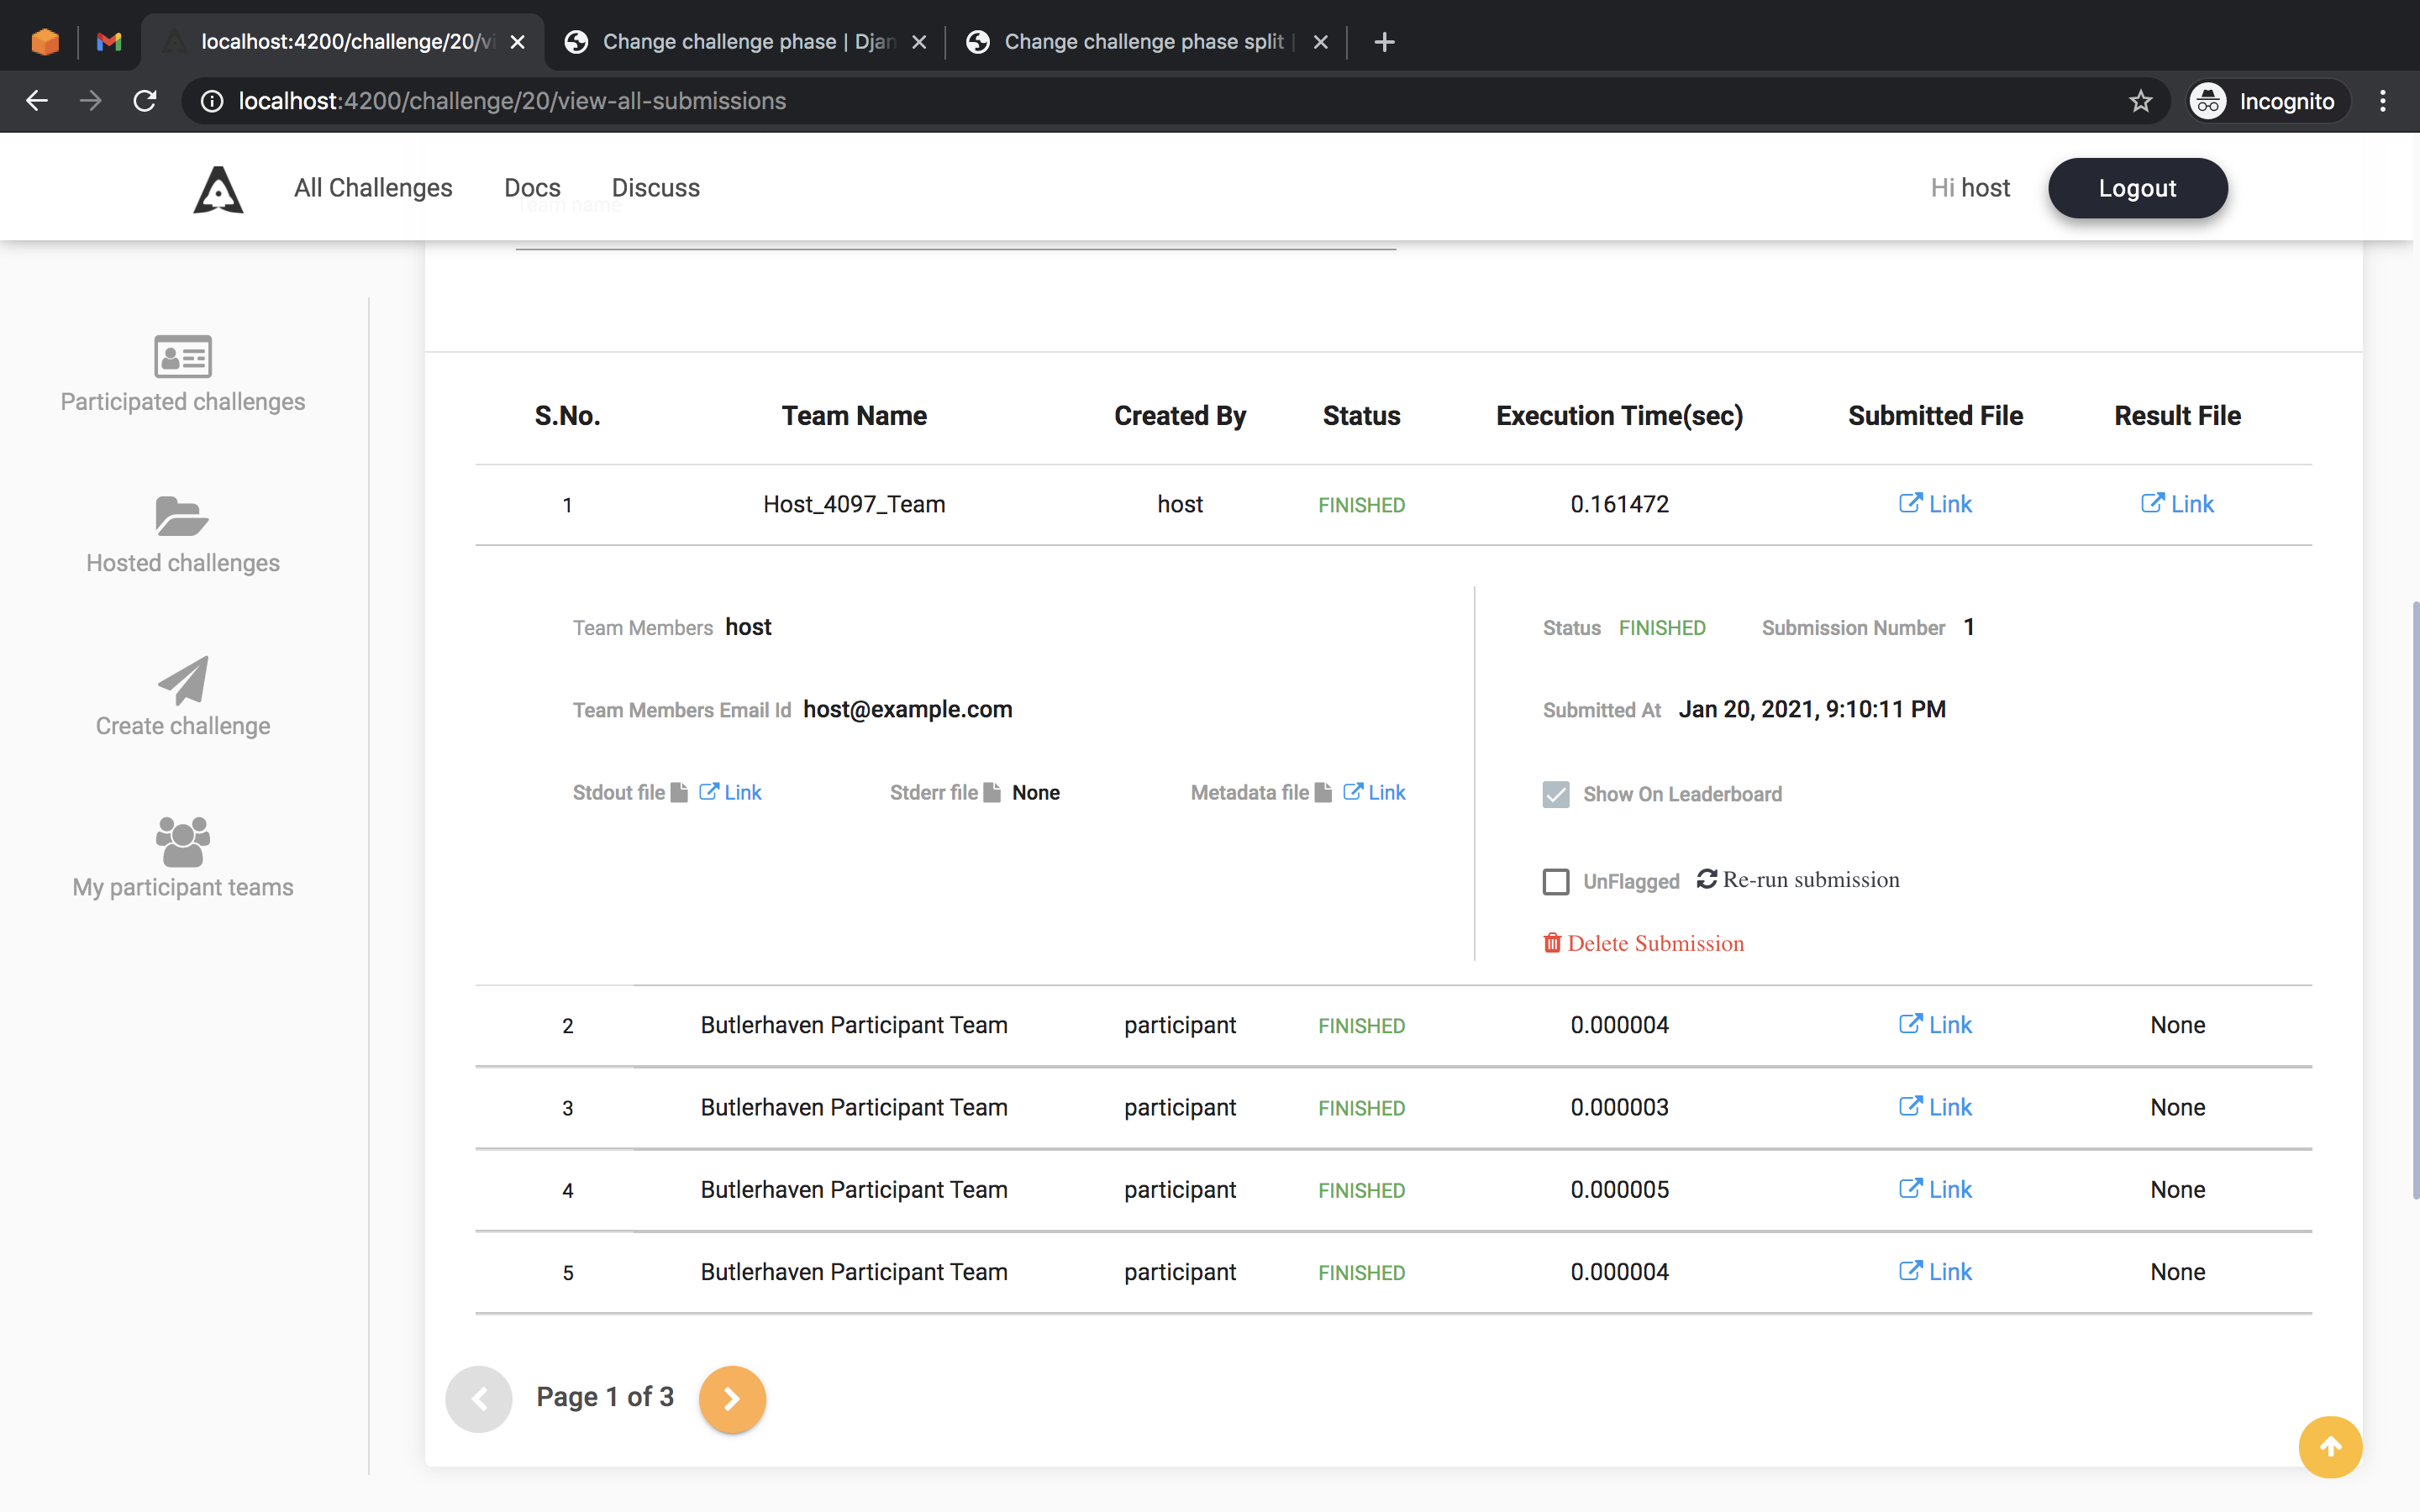The image size is (2420, 1512).
Task: Click the Logout button
Action: pos(2137,188)
